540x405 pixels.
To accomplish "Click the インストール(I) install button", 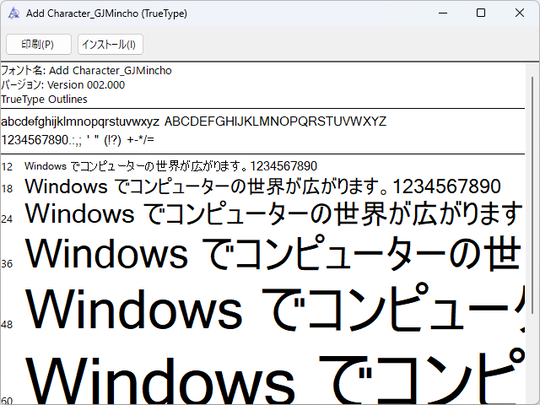I will (110, 44).
